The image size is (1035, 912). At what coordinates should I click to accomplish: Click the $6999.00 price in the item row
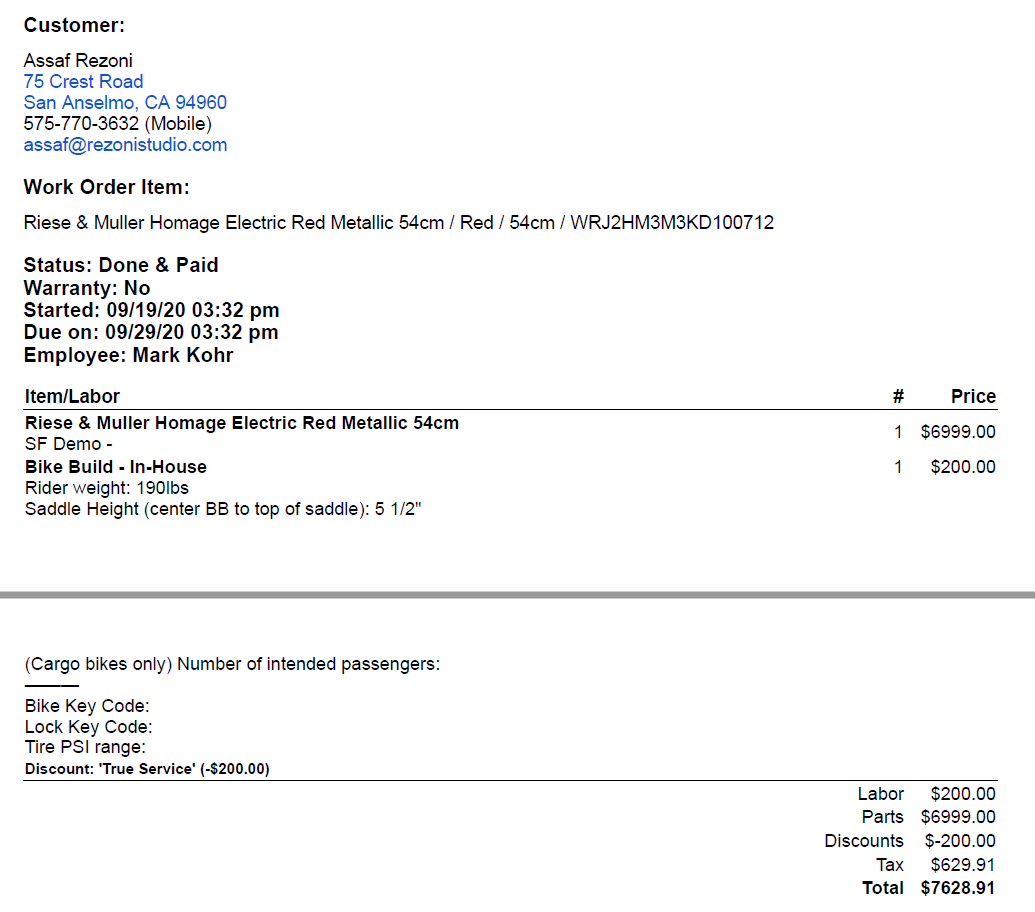click(x=958, y=432)
